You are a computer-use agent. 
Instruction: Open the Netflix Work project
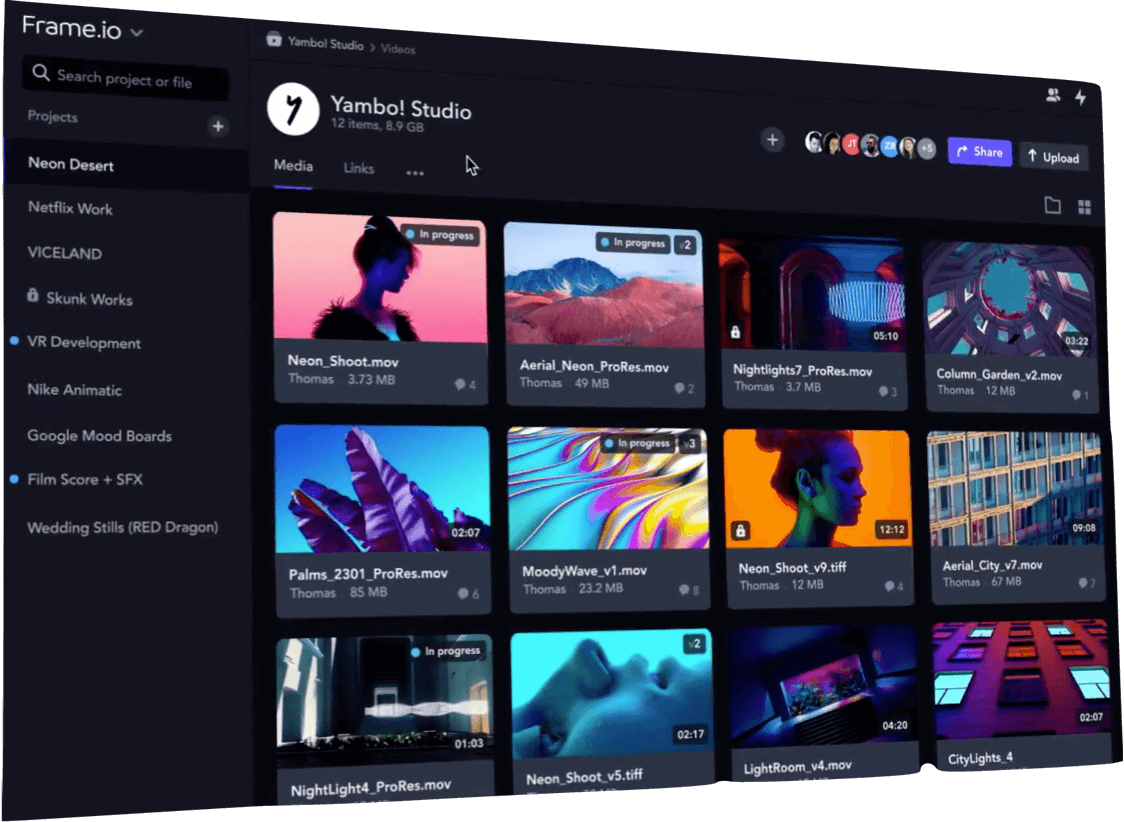[70, 209]
